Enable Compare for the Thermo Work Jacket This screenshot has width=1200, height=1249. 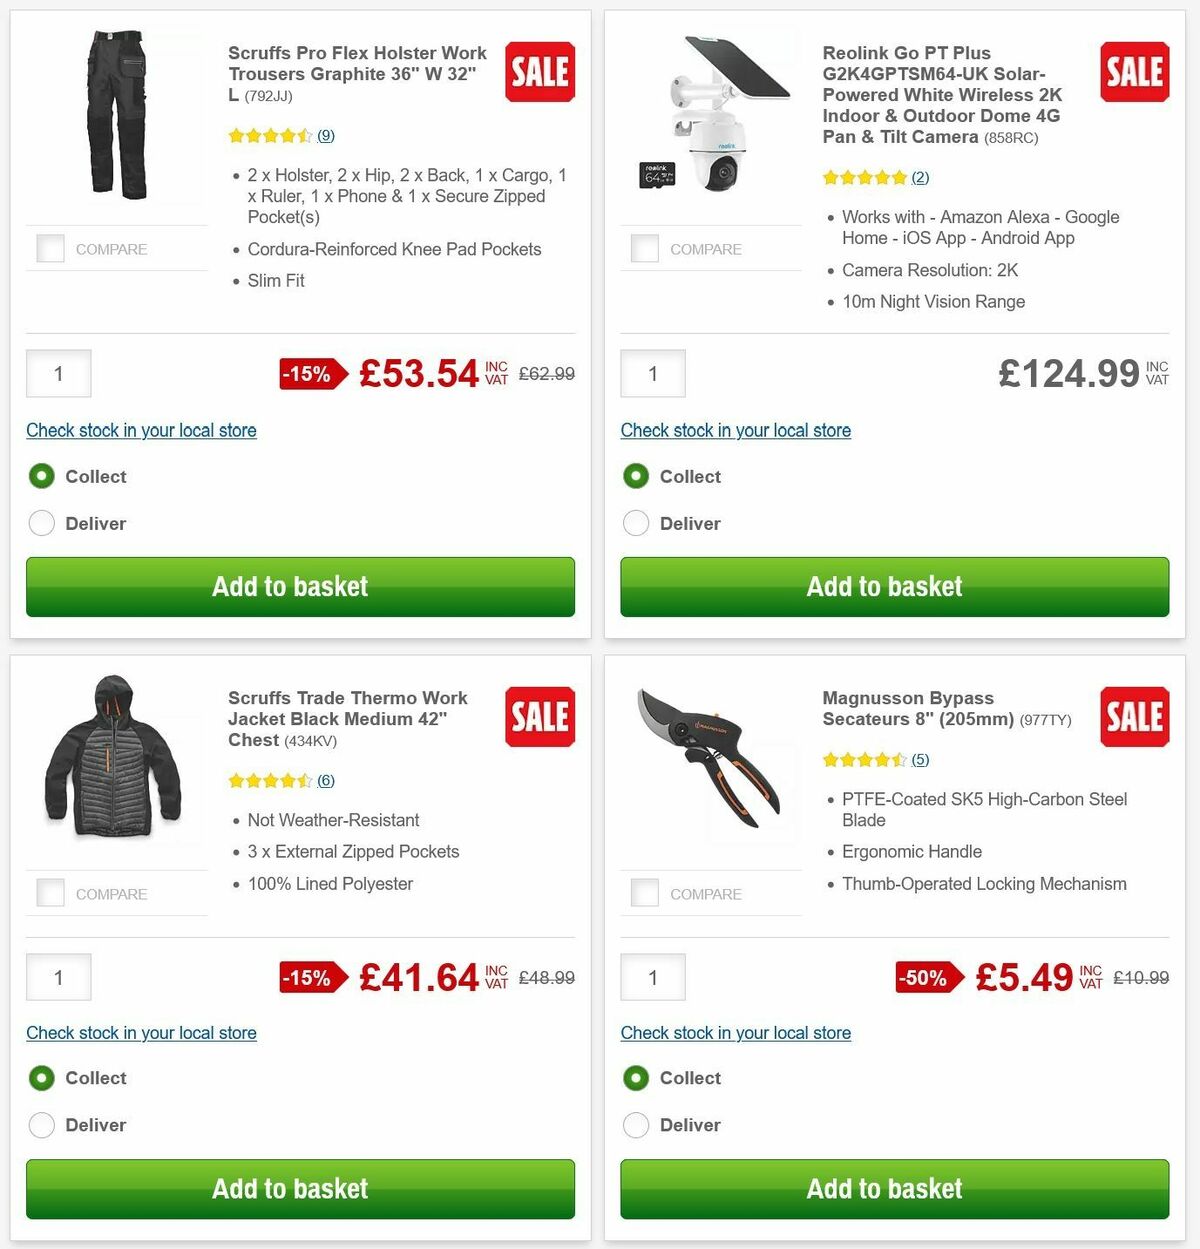[x=50, y=892]
